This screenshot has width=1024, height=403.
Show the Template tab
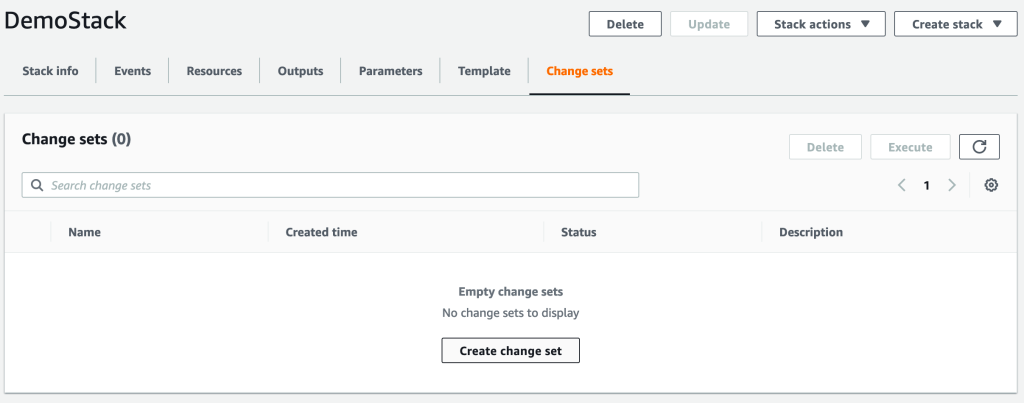(484, 71)
